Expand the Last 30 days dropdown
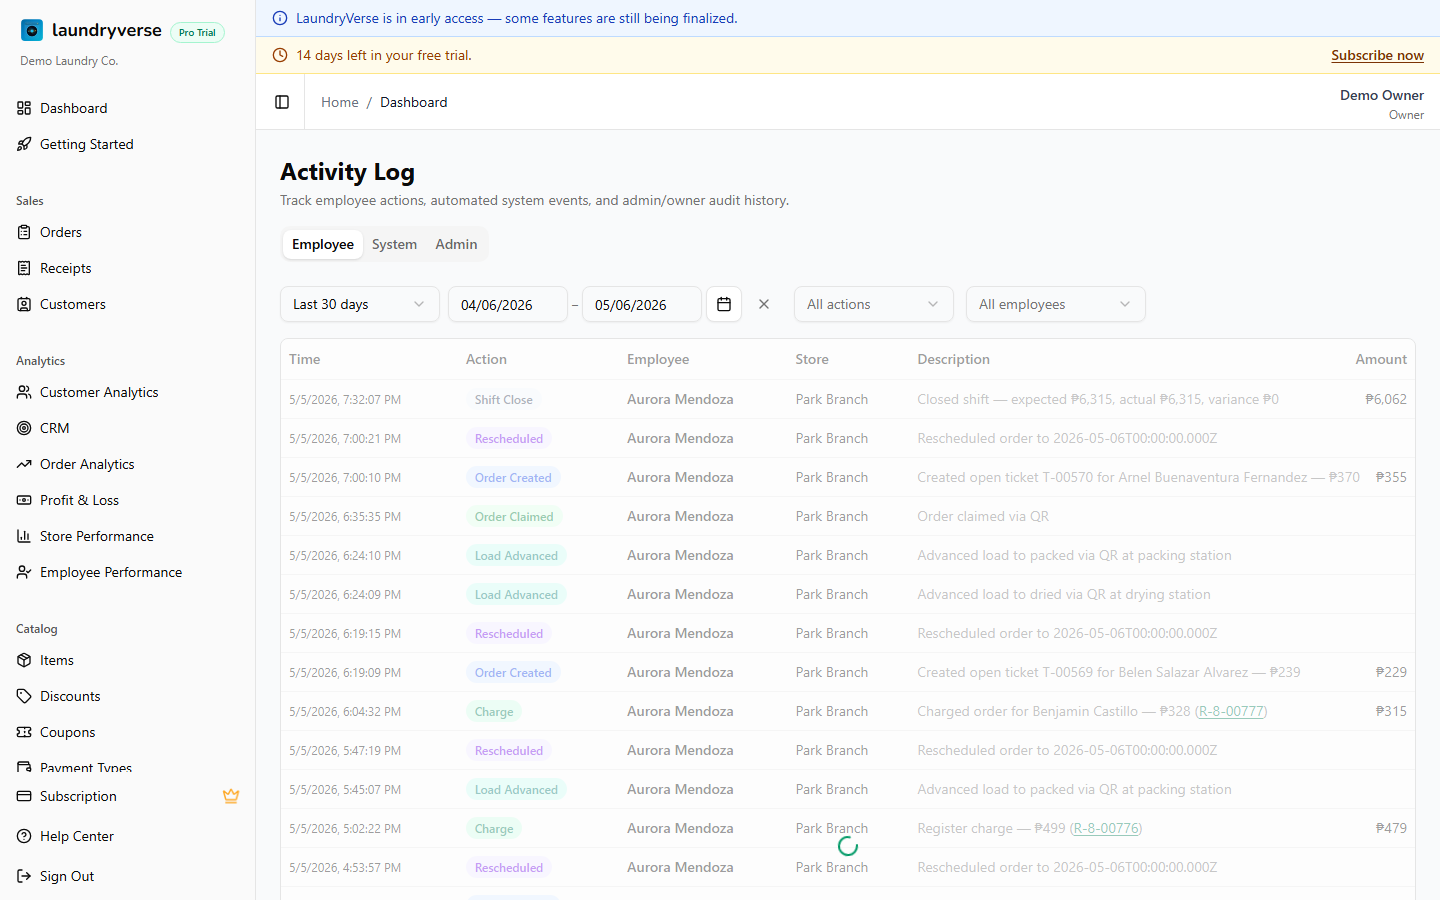This screenshot has width=1440, height=900. pyautogui.click(x=360, y=304)
